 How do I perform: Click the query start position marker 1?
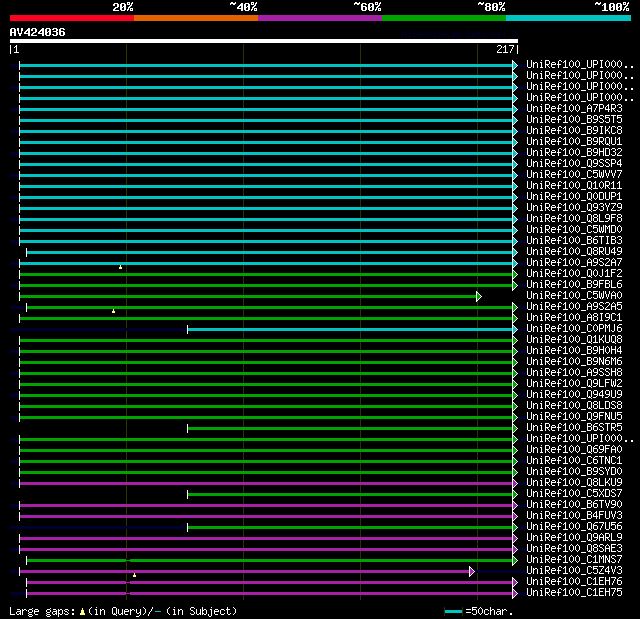[16, 49]
